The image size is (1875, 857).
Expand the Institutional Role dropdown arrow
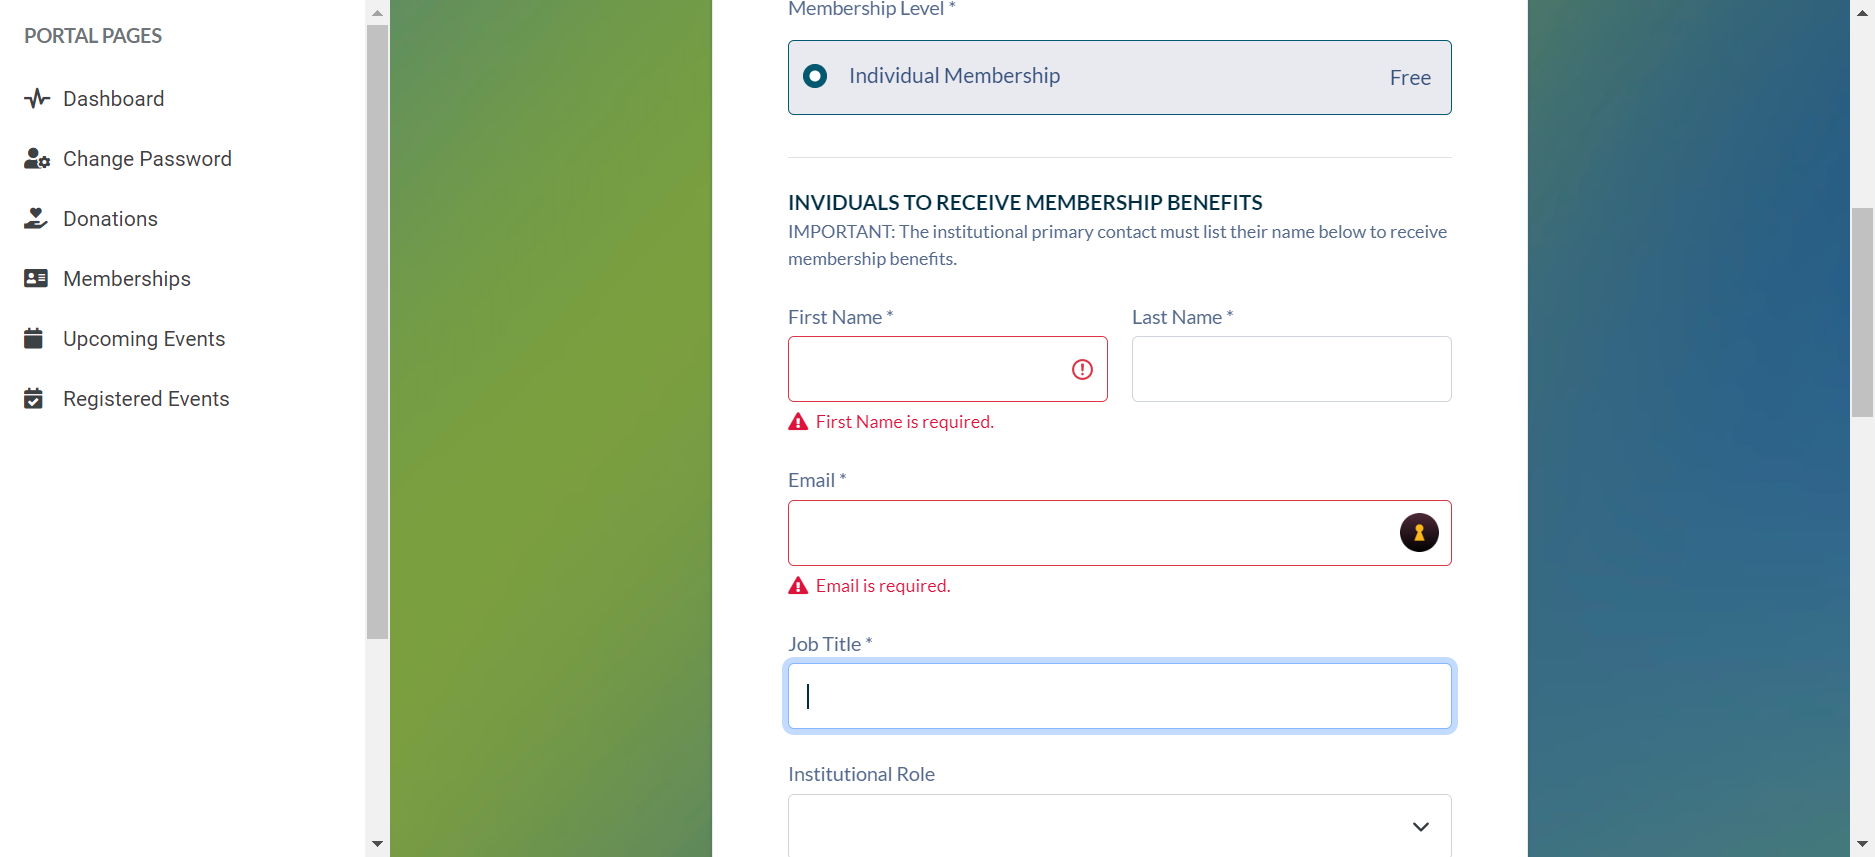pos(1420,827)
